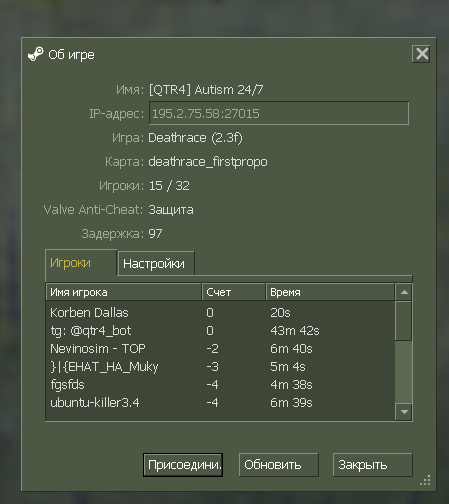Close the Об игре dialog with X
The width and height of the screenshot is (449, 504).
(422, 54)
